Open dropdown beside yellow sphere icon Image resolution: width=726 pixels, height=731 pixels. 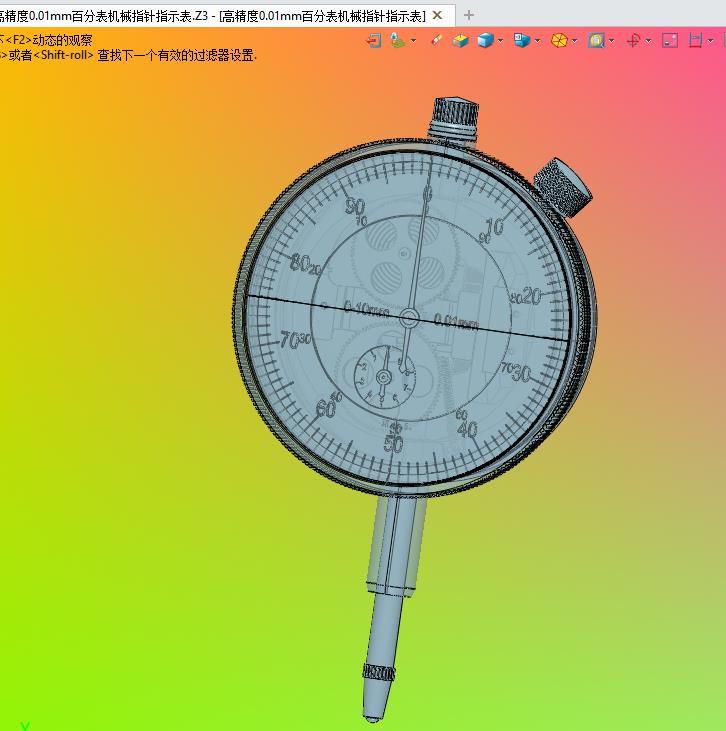[x=611, y=41]
